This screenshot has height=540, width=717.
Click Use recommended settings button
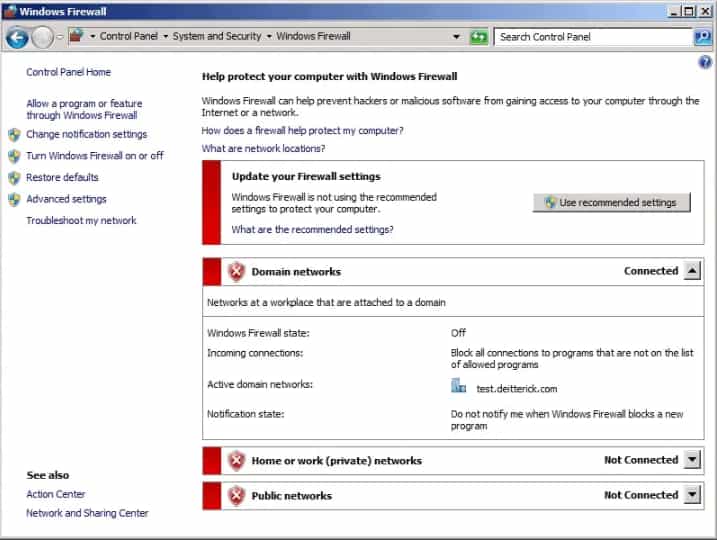coord(611,203)
